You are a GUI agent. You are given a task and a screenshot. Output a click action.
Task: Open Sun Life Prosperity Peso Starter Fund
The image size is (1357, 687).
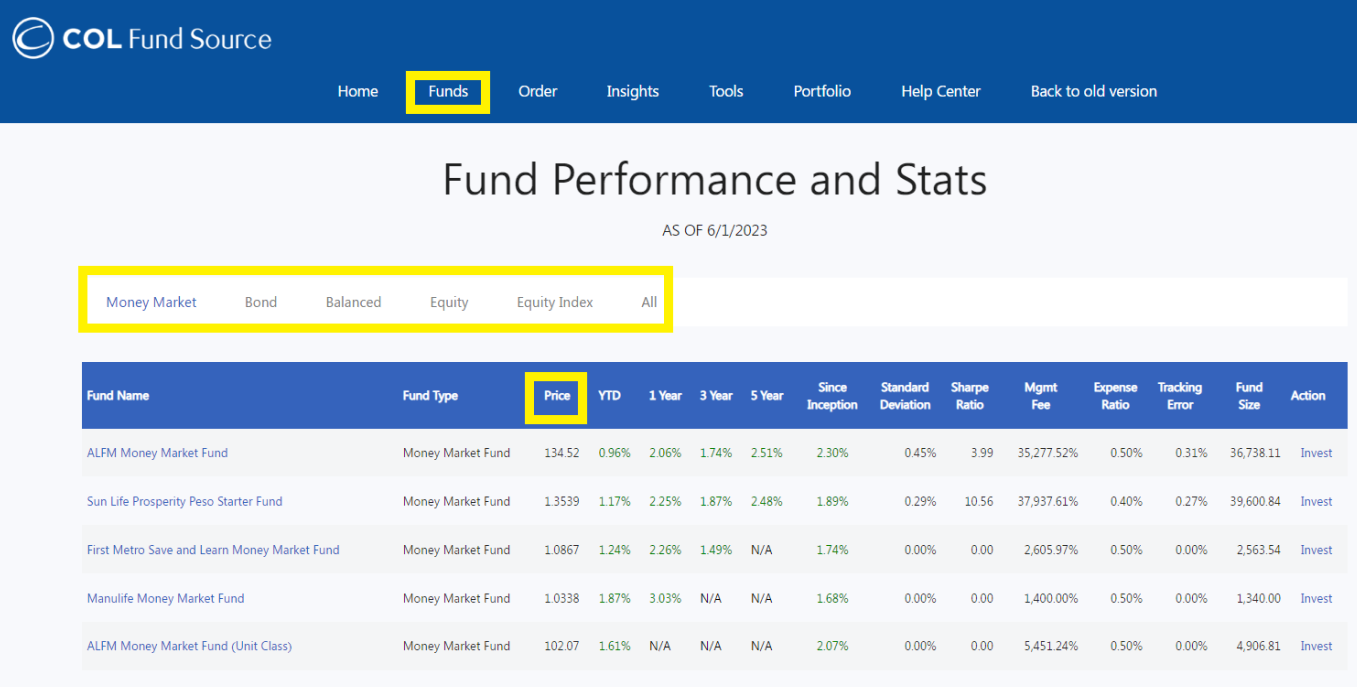[x=185, y=501]
